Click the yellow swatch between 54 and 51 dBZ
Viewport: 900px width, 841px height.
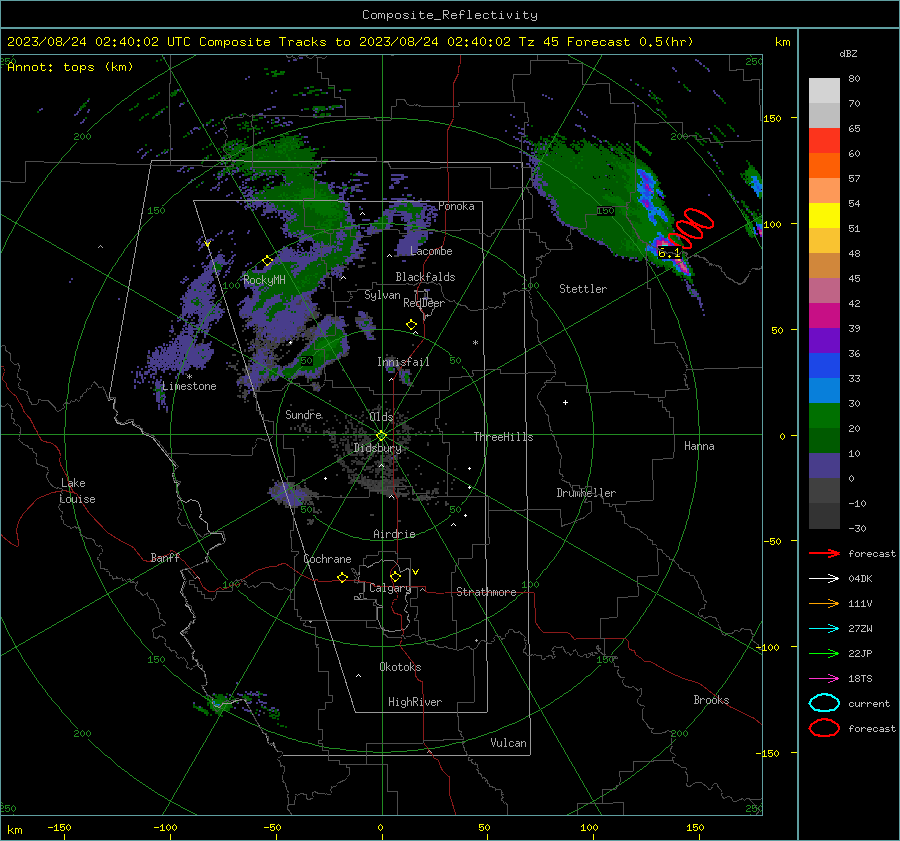(824, 215)
